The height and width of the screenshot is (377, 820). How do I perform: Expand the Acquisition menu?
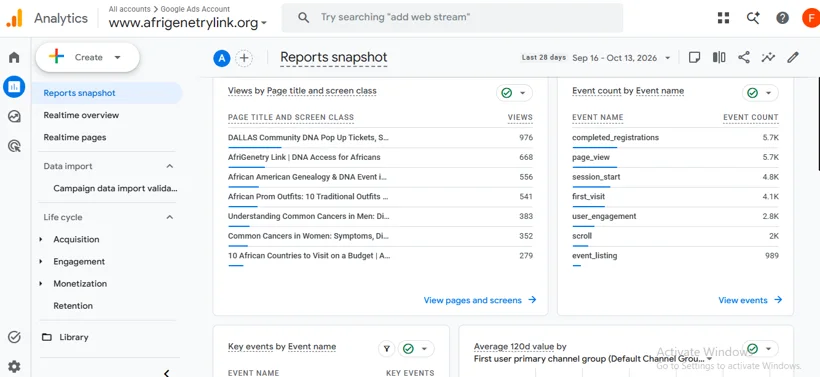click(41, 239)
